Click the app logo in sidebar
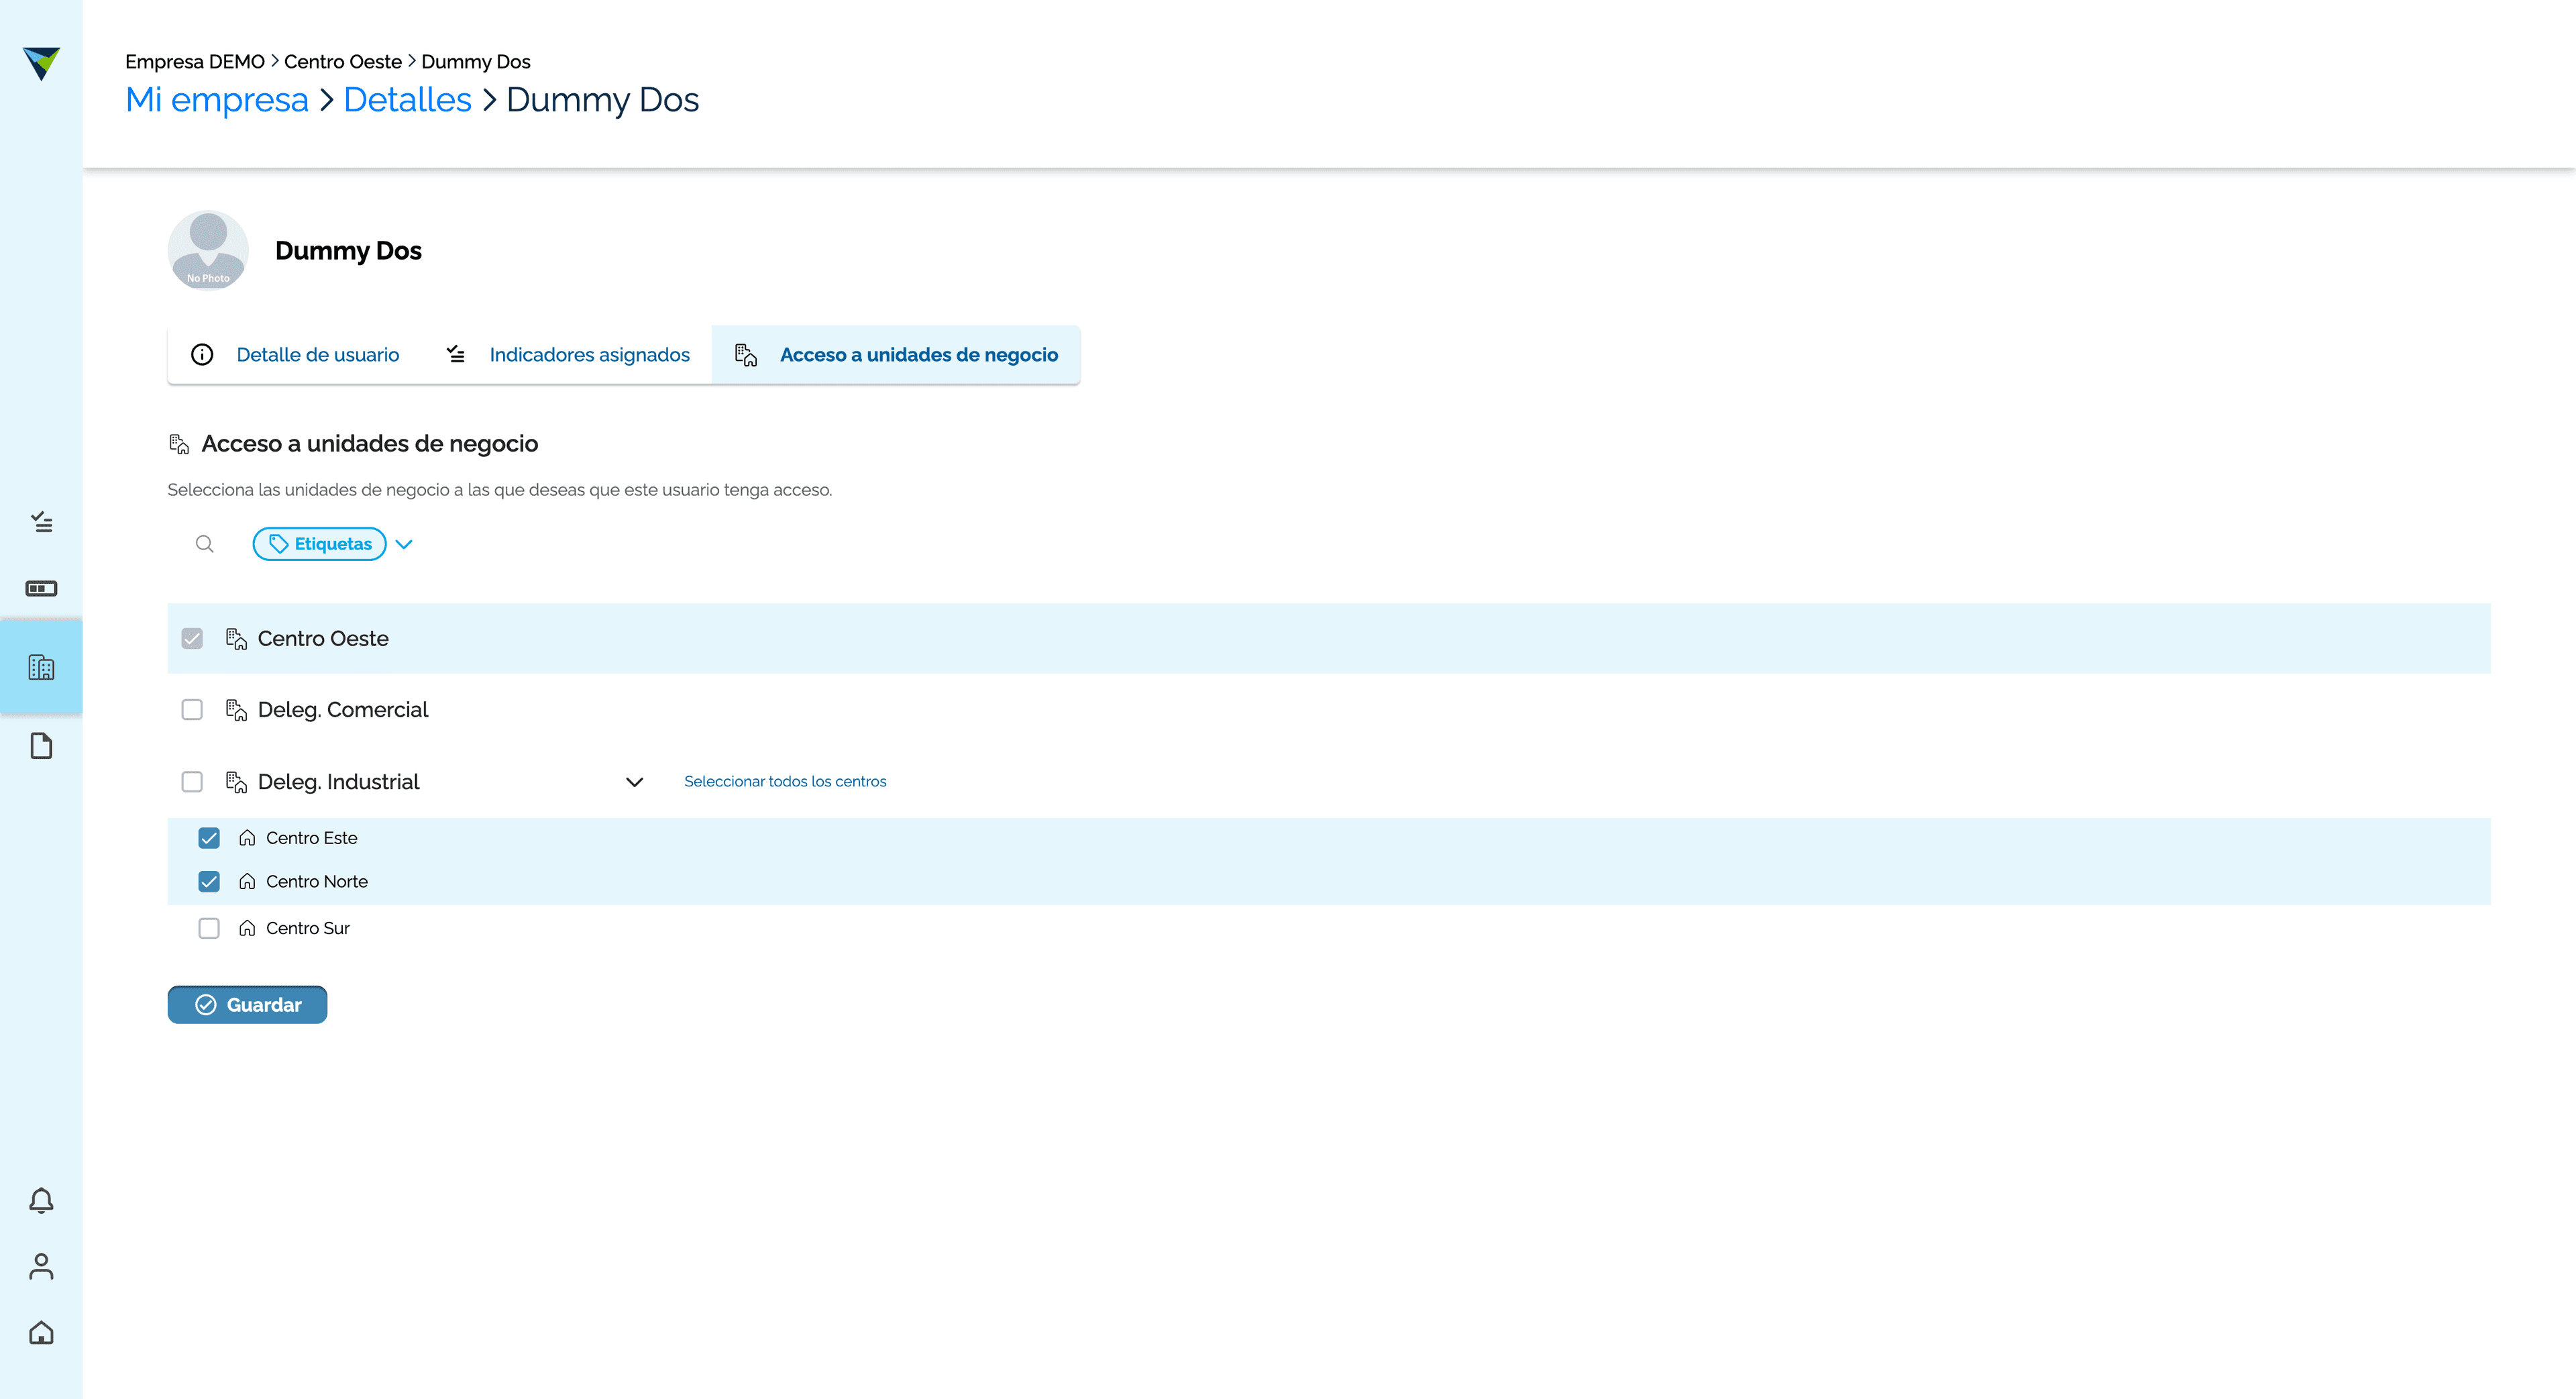Viewport: 2576px width, 1399px height. (41, 63)
